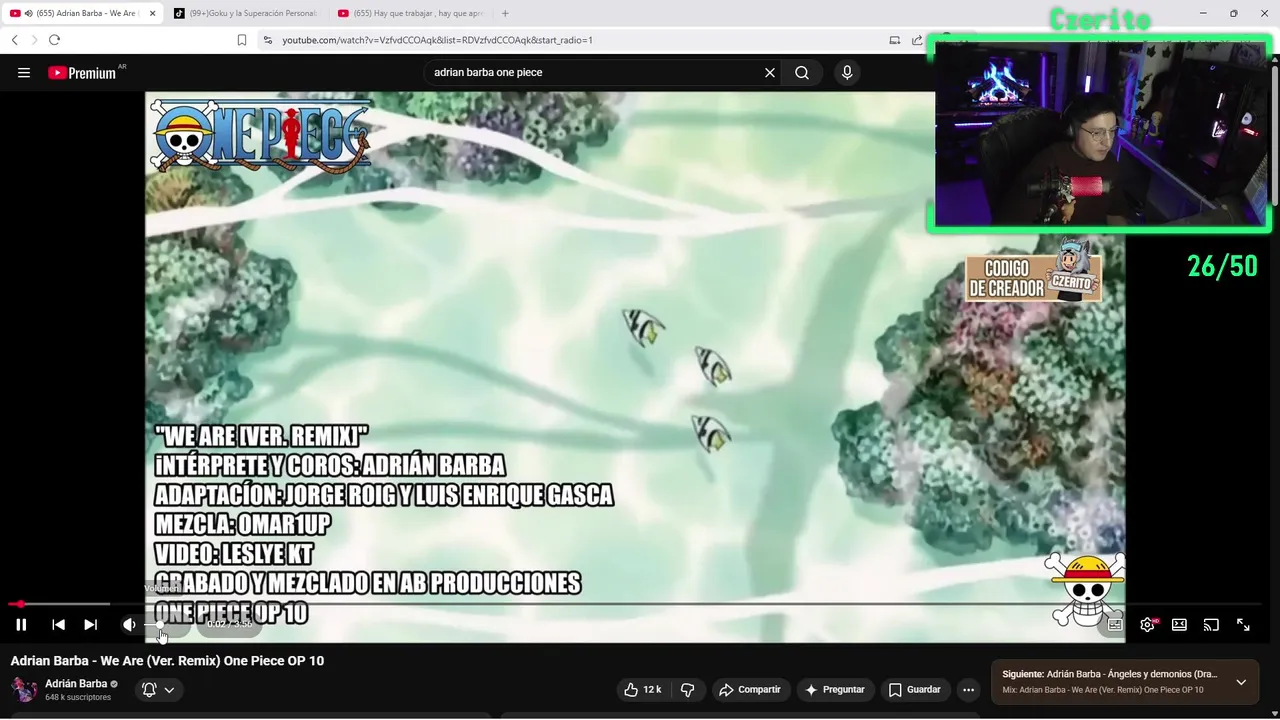Toggle subtitles on the player
The image size is (1280, 720).
pos(1115,625)
